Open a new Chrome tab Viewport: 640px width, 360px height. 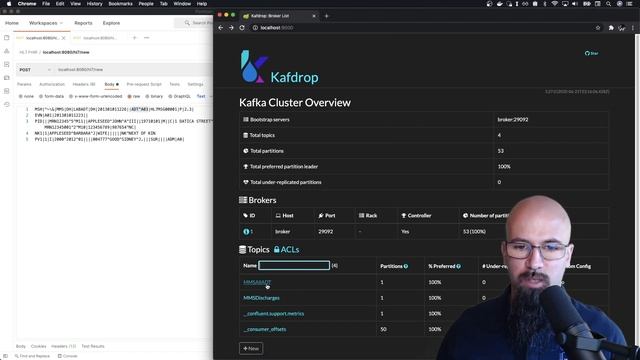pos(327,16)
